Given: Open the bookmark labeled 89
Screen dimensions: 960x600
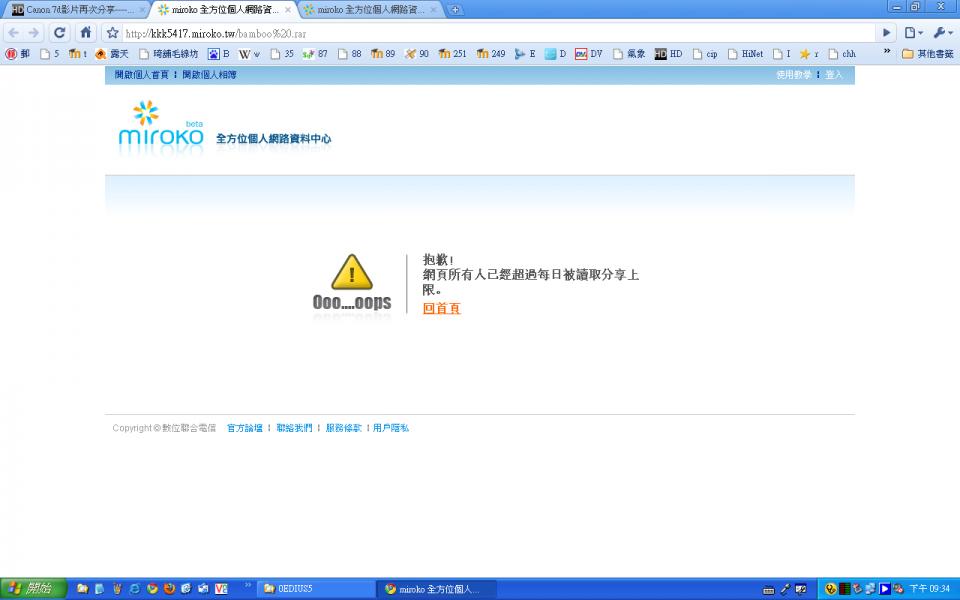Looking at the screenshot, I should pyautogui.click(x=383, y=54).
